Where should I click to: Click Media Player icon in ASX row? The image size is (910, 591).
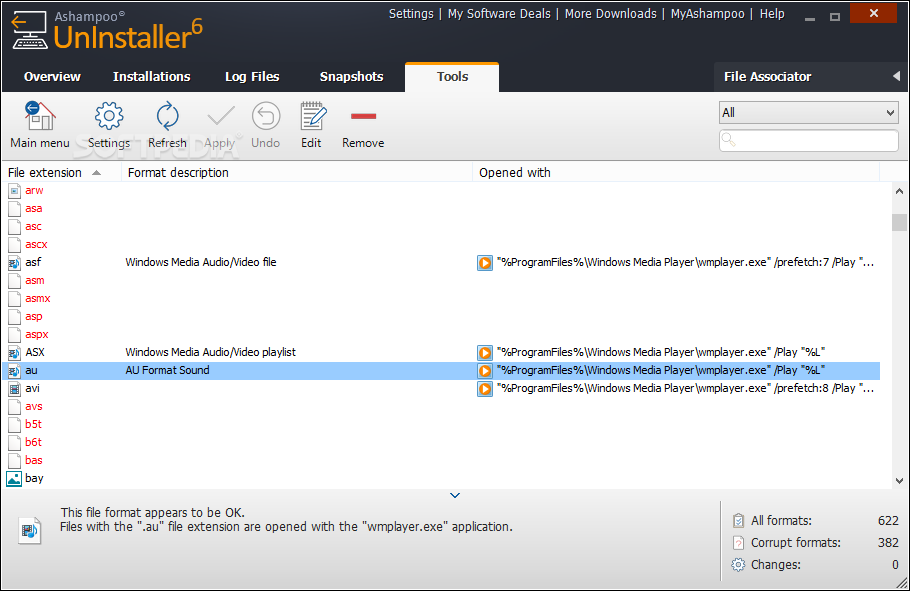tap(485, 353)
